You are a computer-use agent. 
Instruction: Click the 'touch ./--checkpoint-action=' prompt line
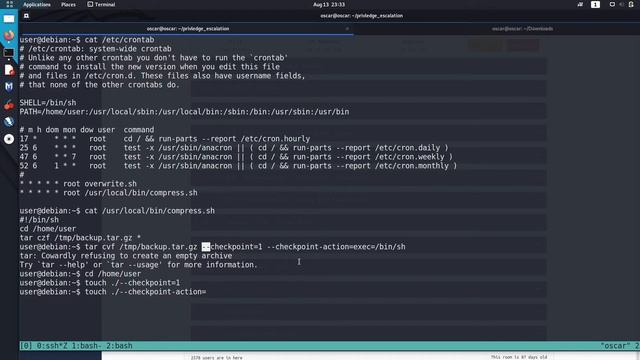click(113, 291)
